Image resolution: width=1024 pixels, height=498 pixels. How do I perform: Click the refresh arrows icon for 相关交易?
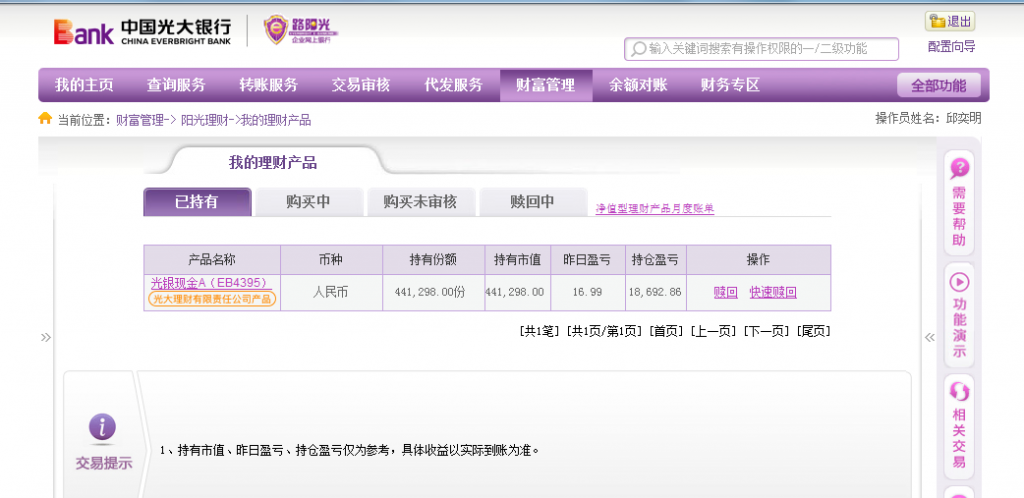[x=959, y=392]
